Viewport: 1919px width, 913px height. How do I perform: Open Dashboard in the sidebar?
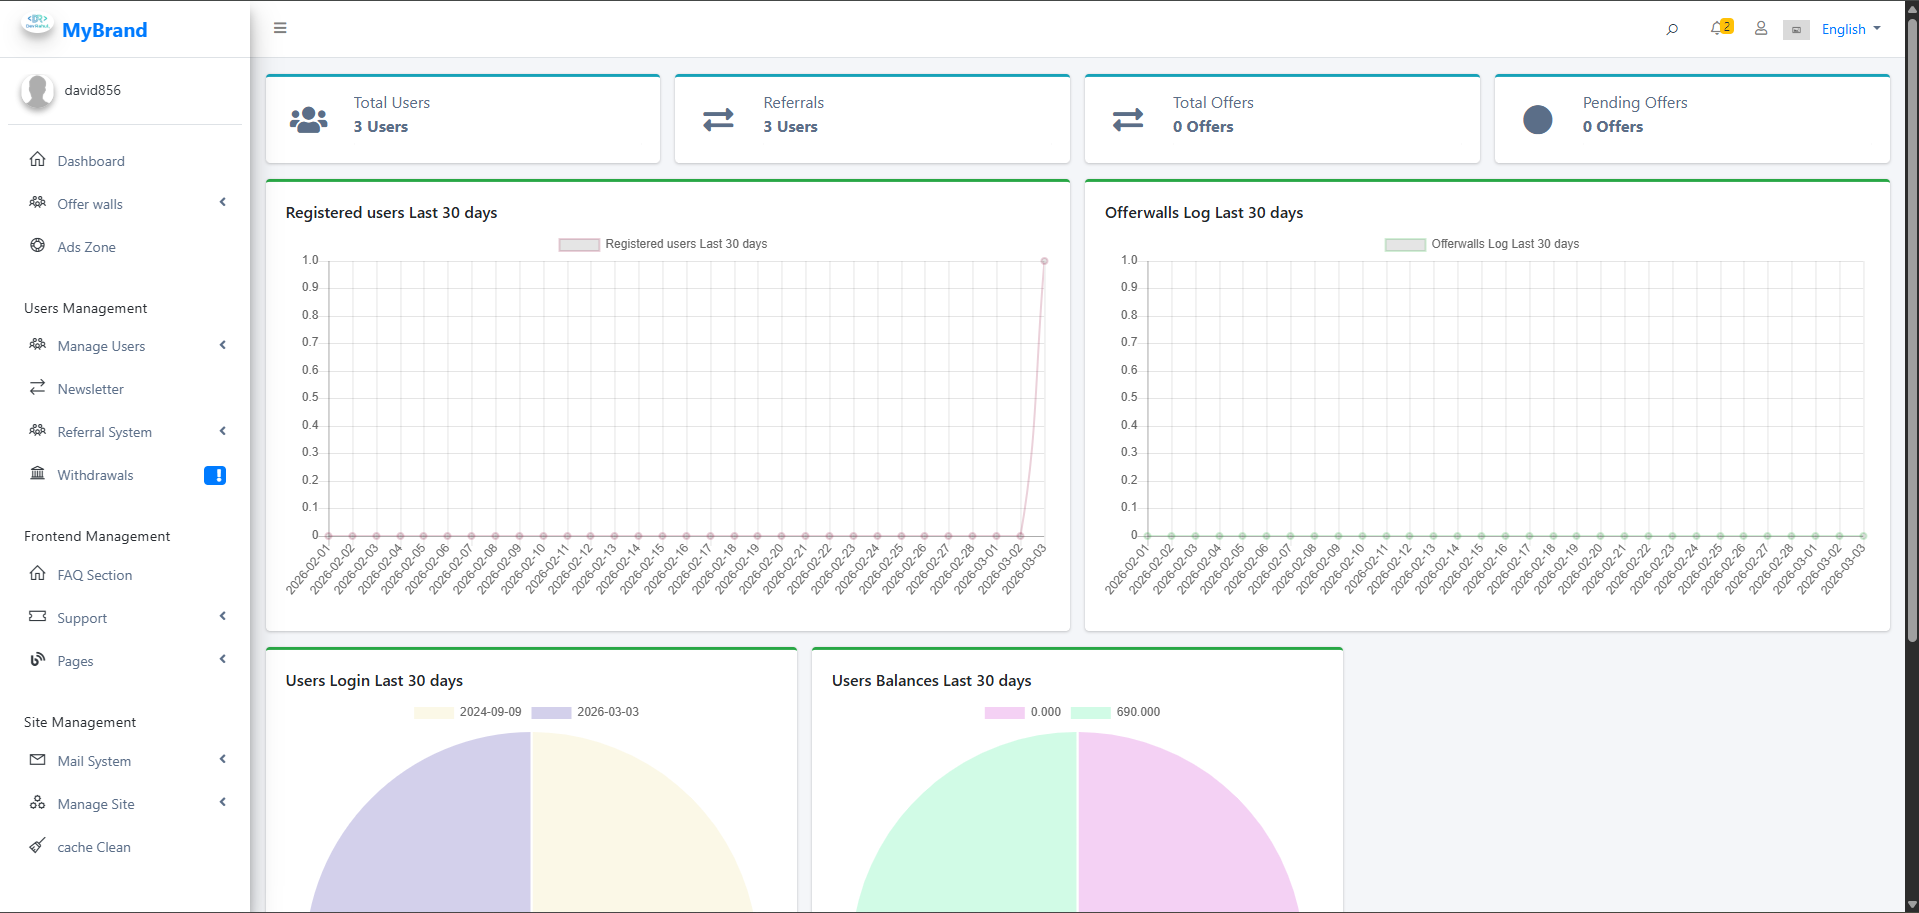tap(91, 161)
